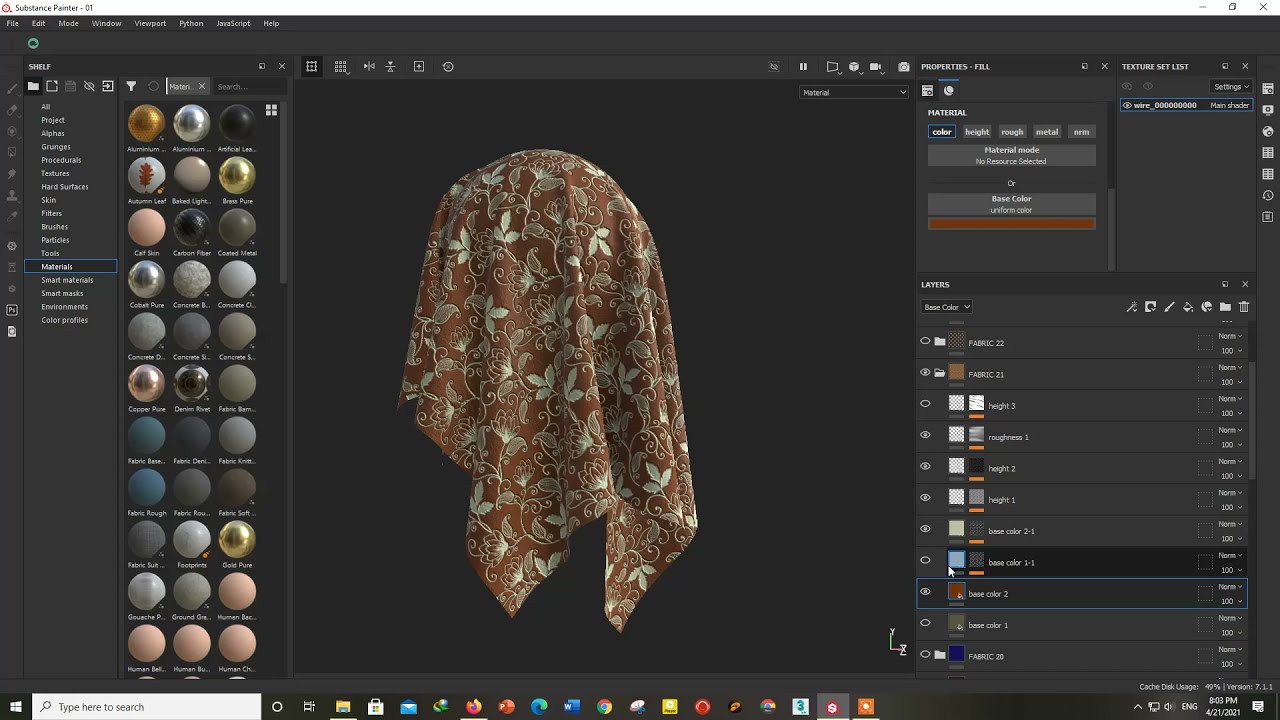1280x720 pixels.
Task: Expand the FABRIC 20 folder
Action: [x=940, y=655]
